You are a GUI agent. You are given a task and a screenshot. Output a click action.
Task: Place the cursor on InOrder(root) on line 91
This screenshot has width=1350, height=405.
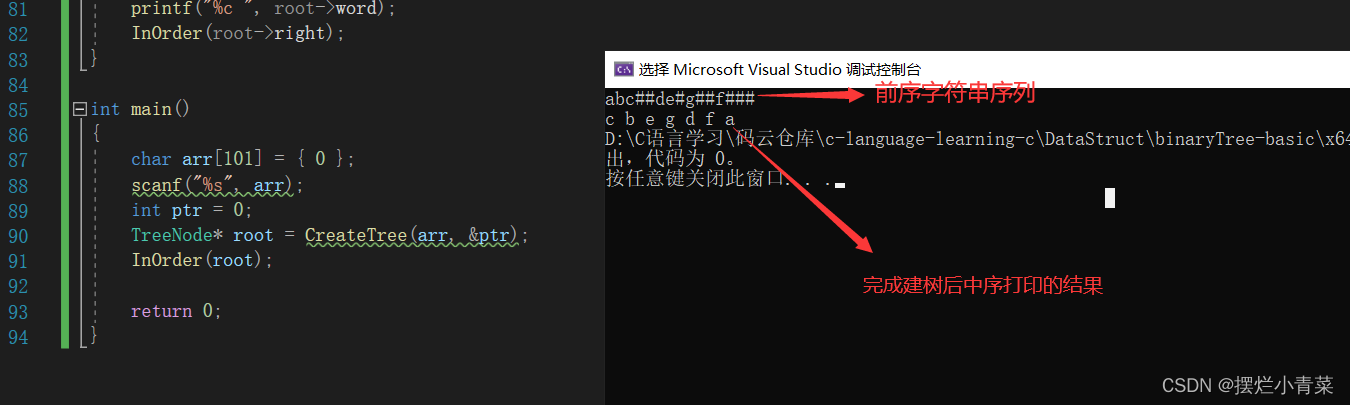pyautogui.click(x=201, y=260)
